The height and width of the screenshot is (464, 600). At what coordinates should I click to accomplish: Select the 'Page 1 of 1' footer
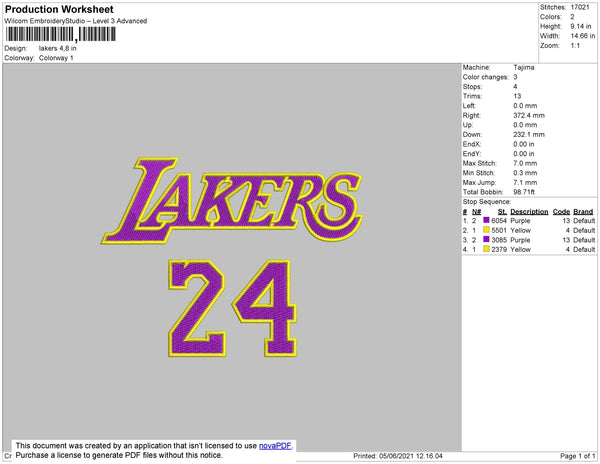(x=578, y=456)
